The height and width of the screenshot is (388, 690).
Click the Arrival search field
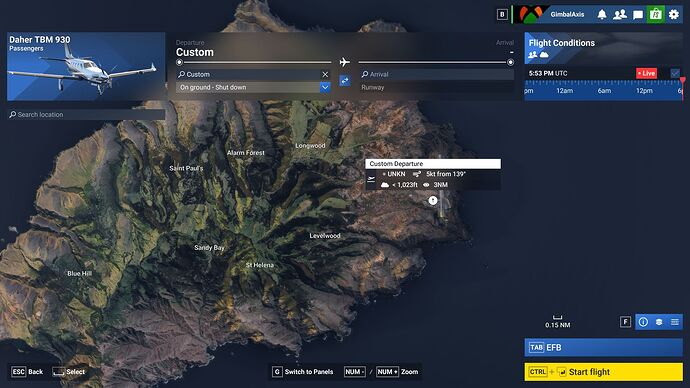pos(437,74)
